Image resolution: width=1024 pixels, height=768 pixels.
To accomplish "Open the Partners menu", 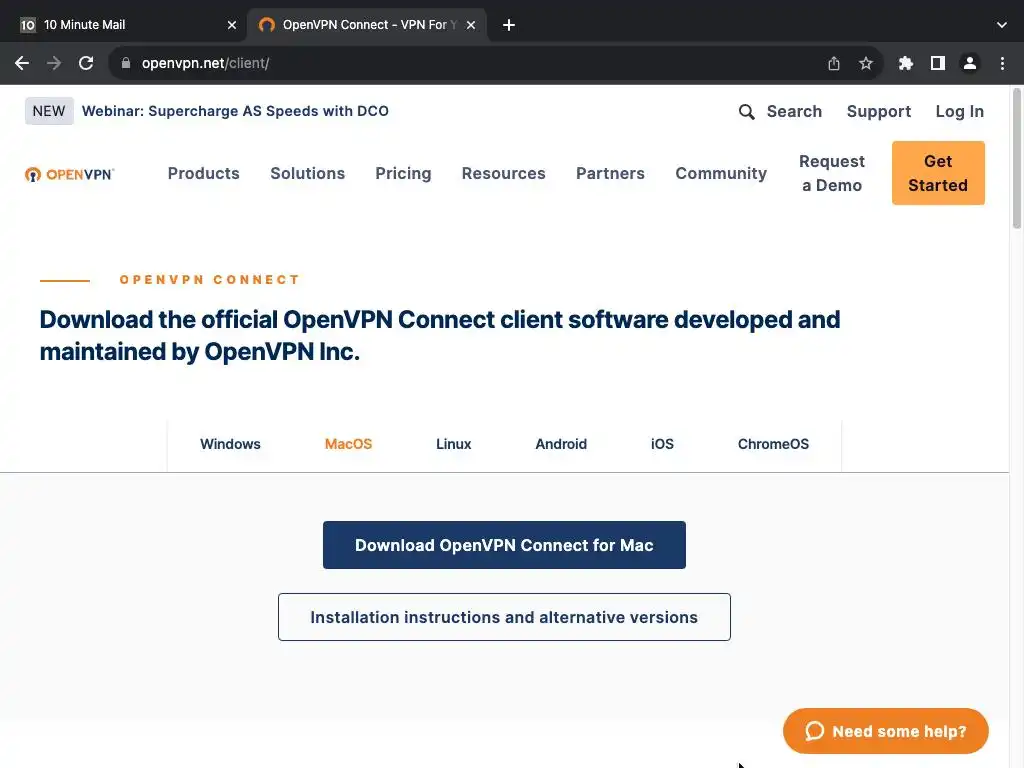I will [610, 173].
